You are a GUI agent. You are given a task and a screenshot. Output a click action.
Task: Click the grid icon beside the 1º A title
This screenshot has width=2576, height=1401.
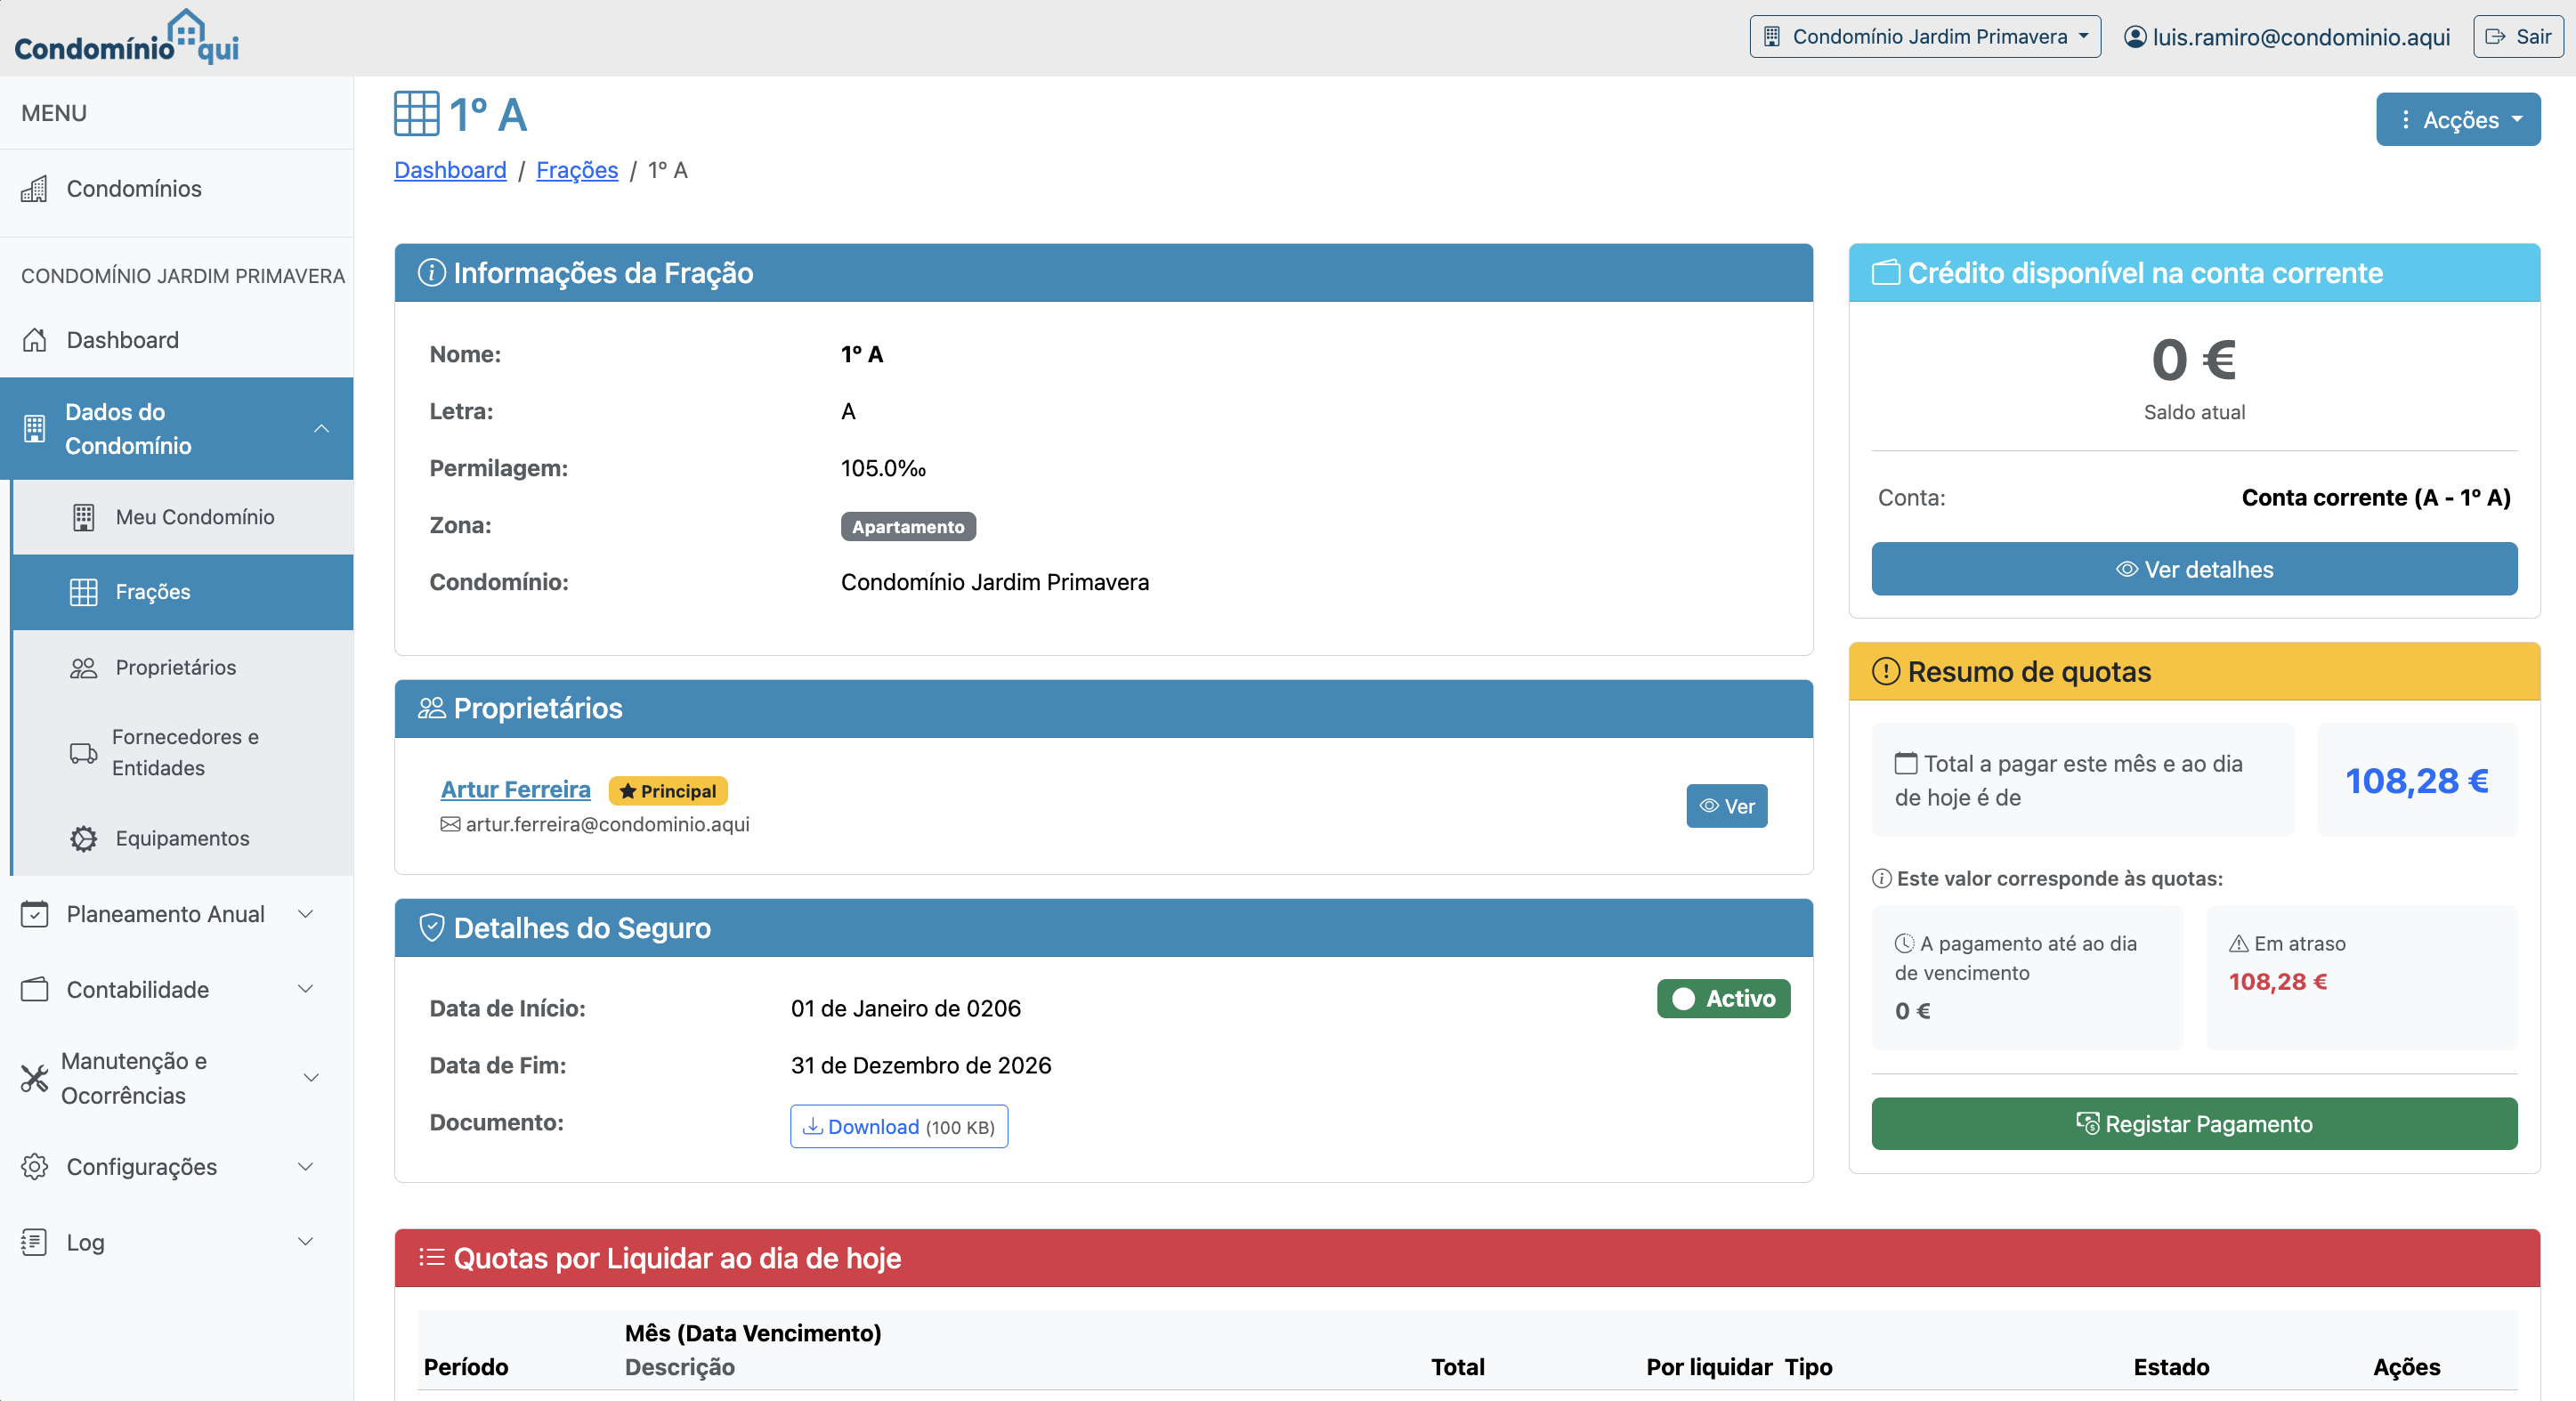pos(416,114)
